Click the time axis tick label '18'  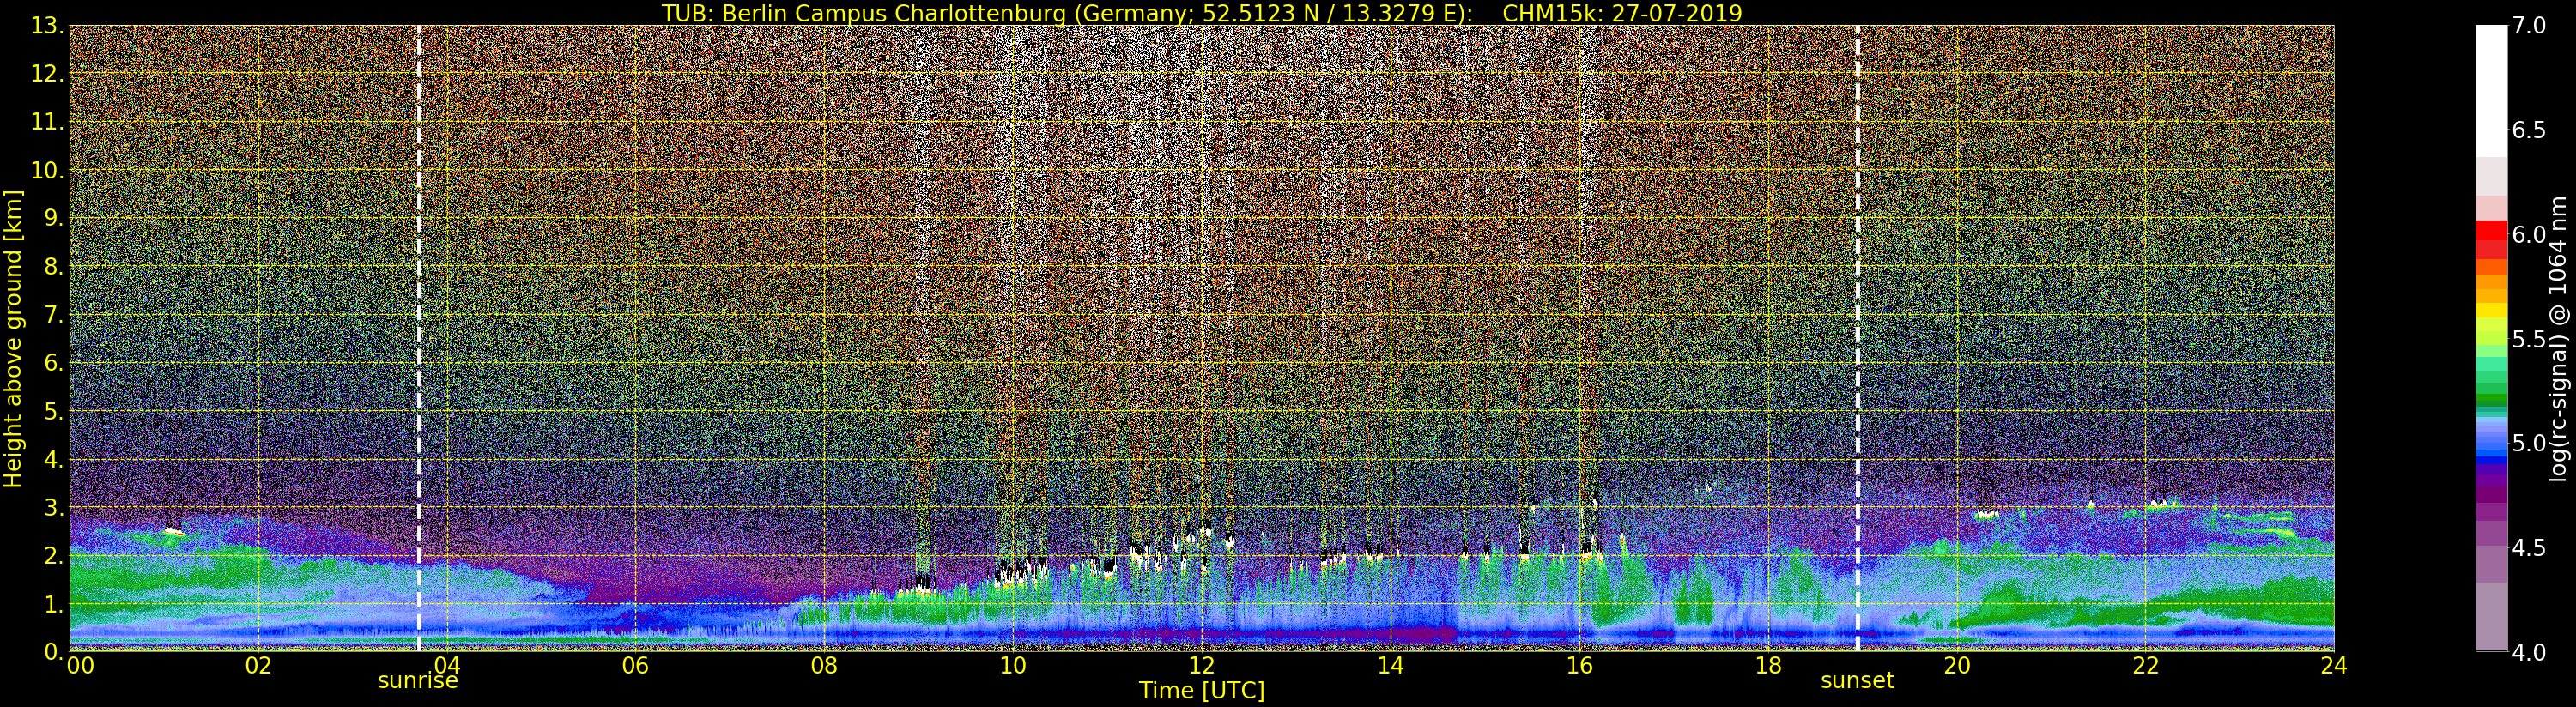coord(1768,666)
